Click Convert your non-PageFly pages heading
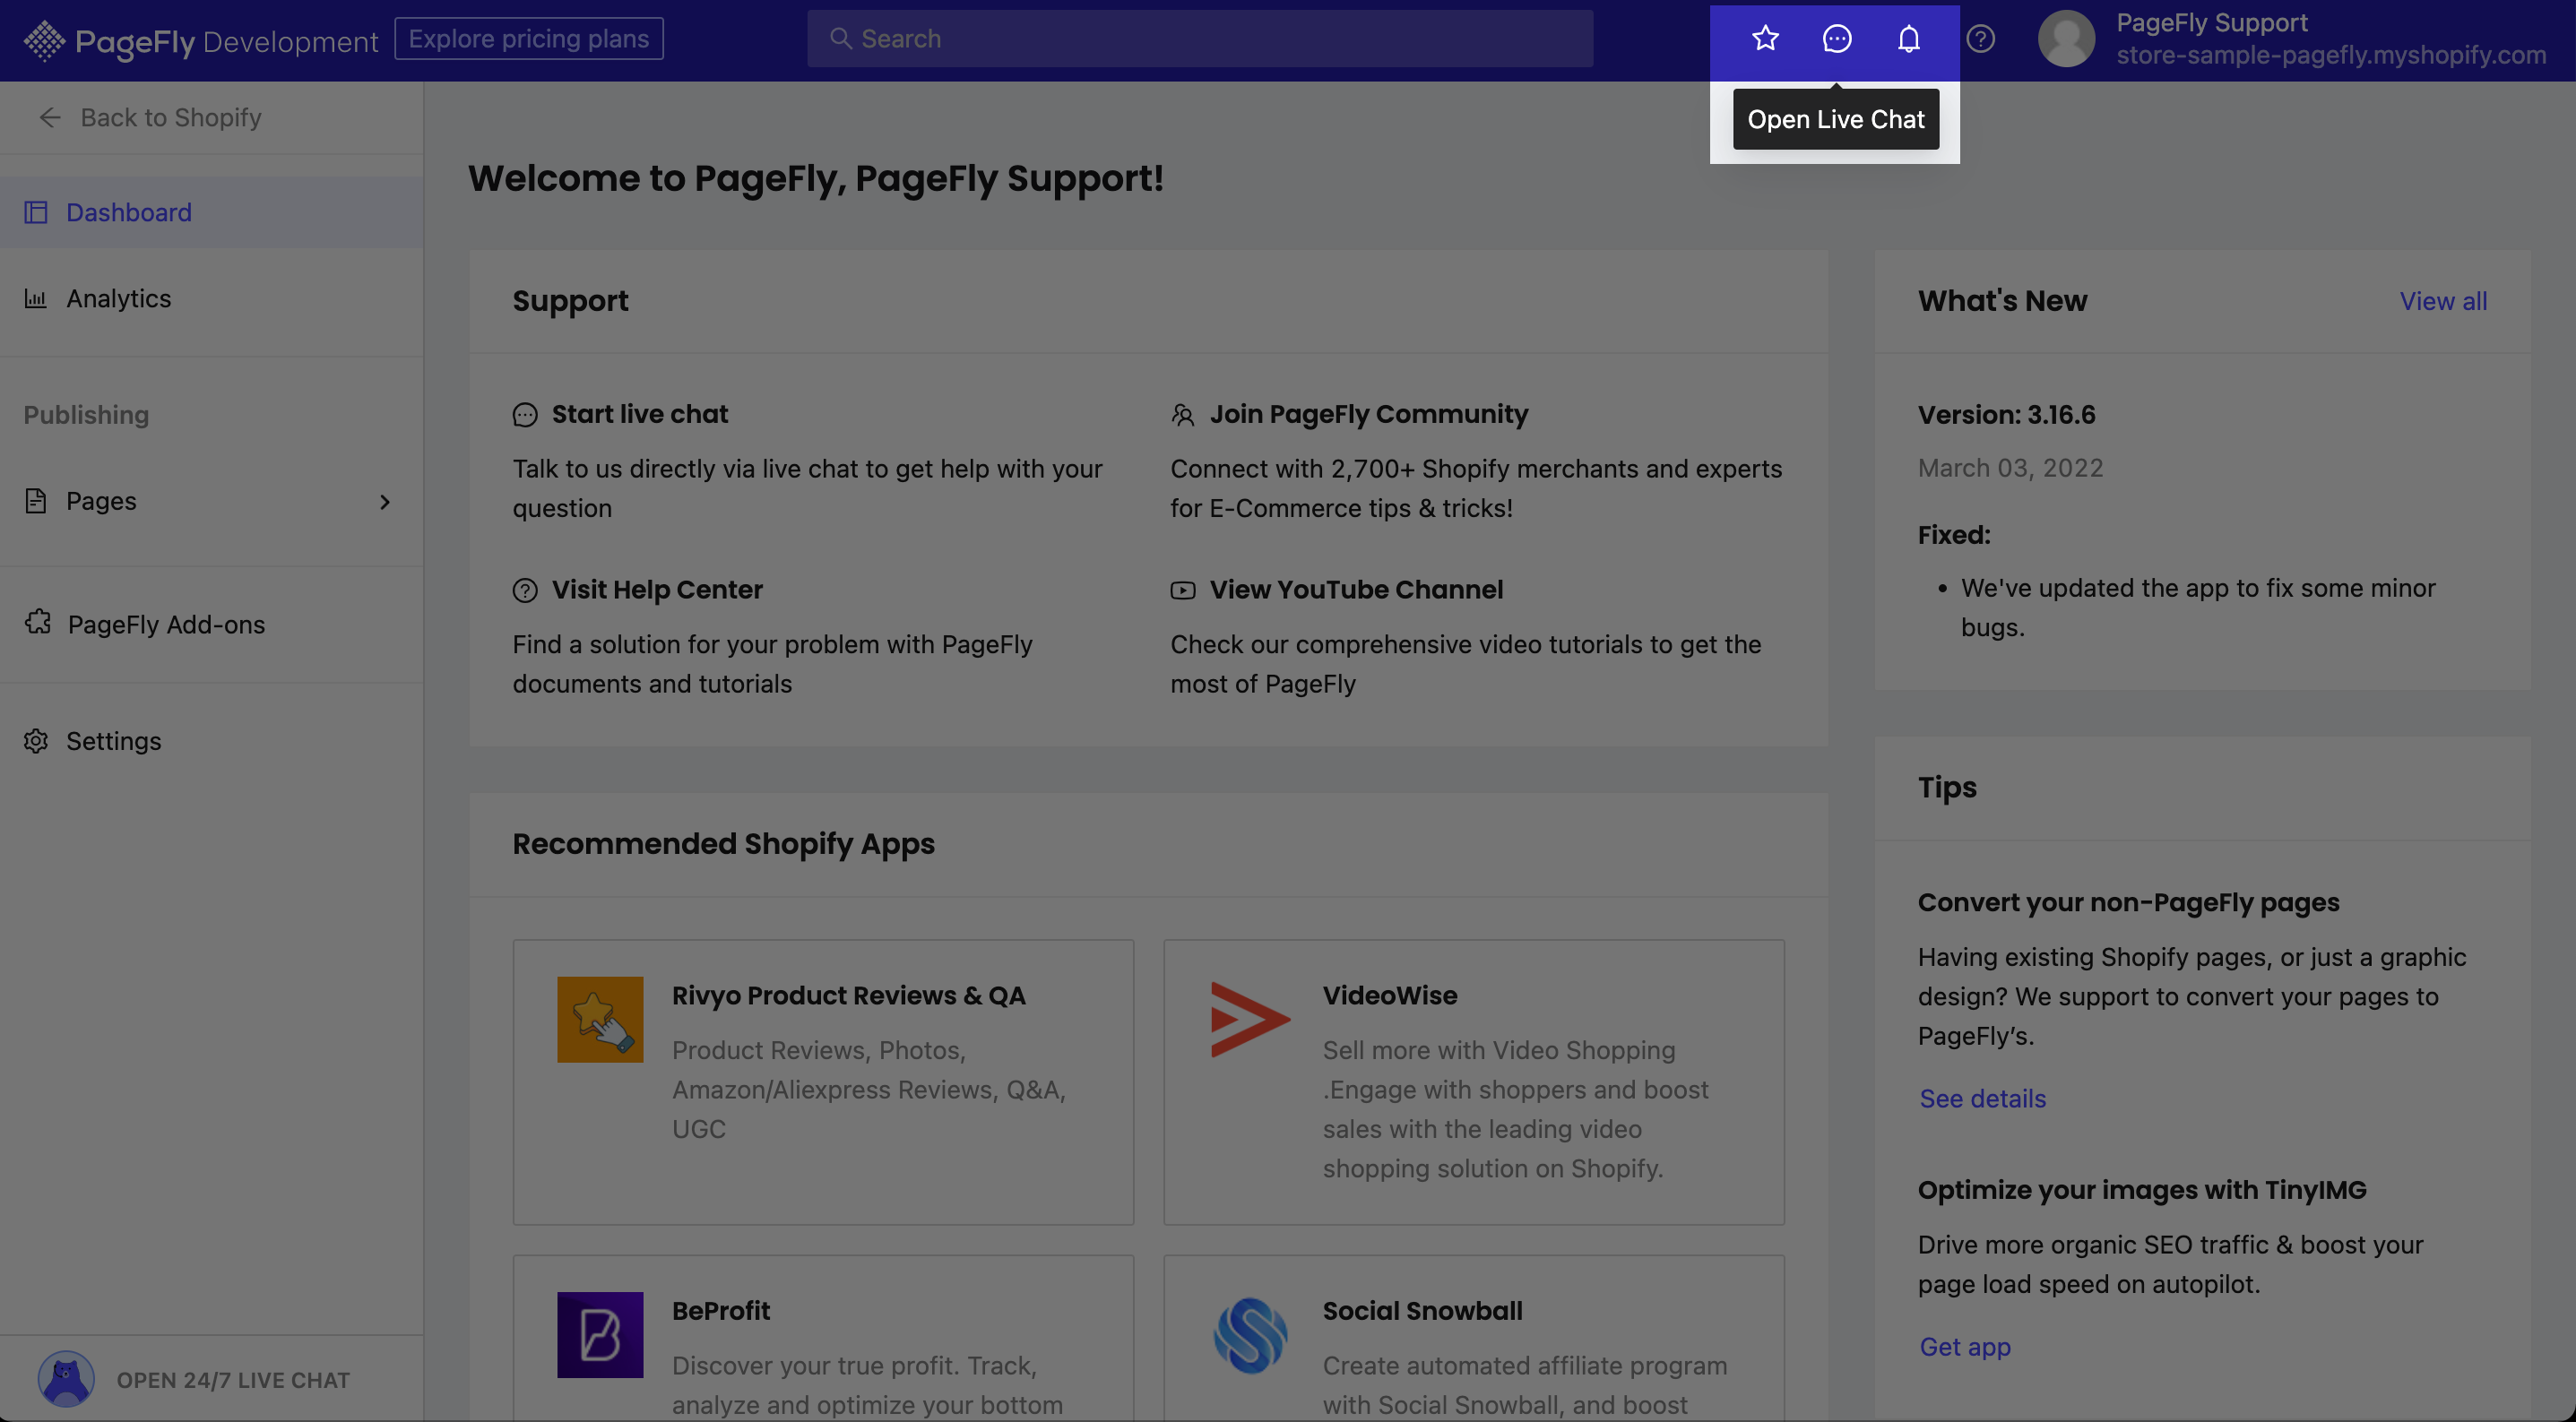 point(2128,901)
